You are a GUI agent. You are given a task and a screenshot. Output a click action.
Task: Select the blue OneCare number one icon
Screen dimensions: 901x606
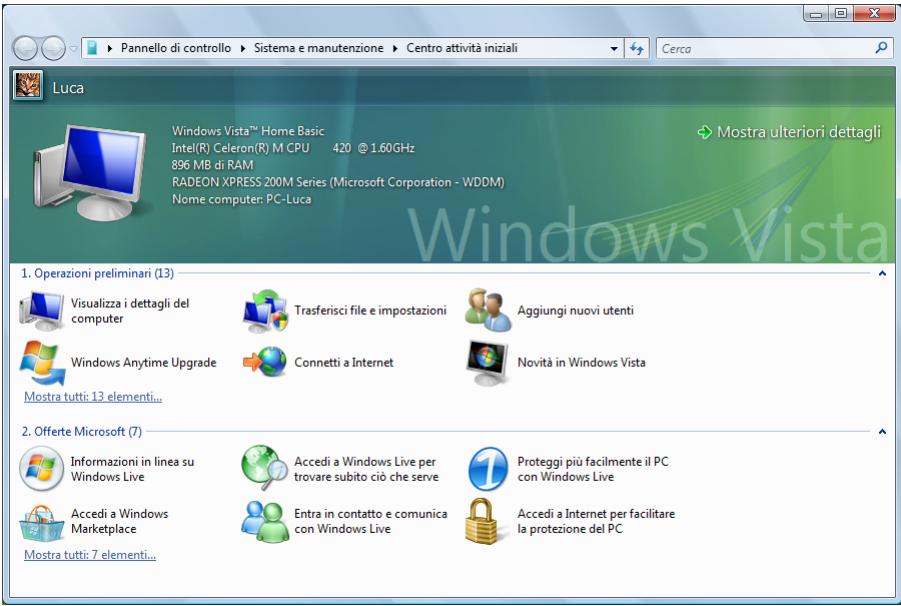coord(488,469)
